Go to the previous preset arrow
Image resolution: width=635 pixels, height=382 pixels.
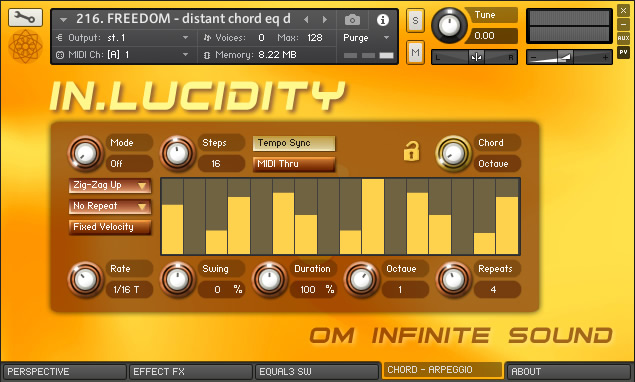[306, 19]
